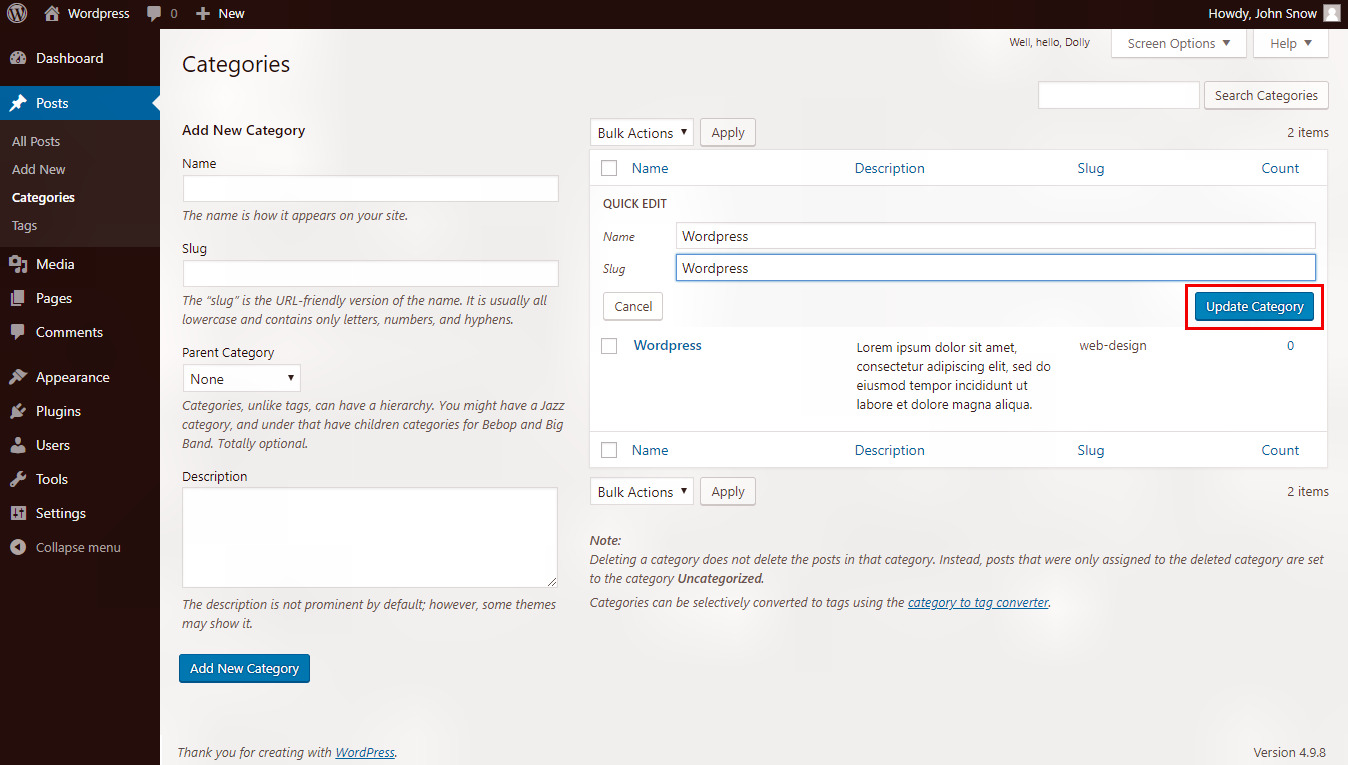
Task: Click the Pages icon in sidebar
Action: (18, 298)
